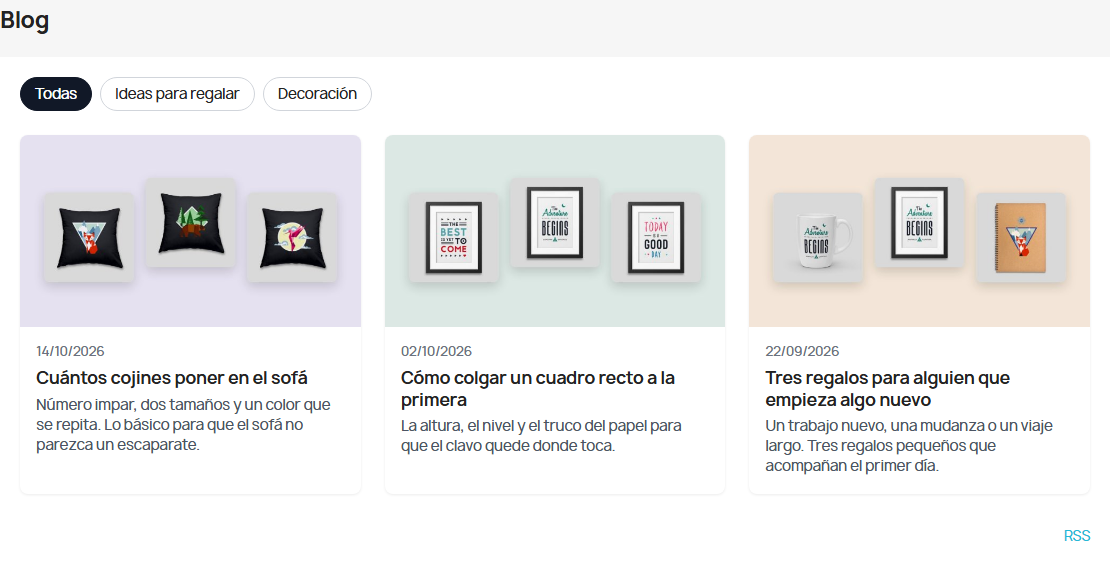This screenshot has height=569, width=1110.
Task: Click the date 02/10/2026
Action: (x=436, y=351)
